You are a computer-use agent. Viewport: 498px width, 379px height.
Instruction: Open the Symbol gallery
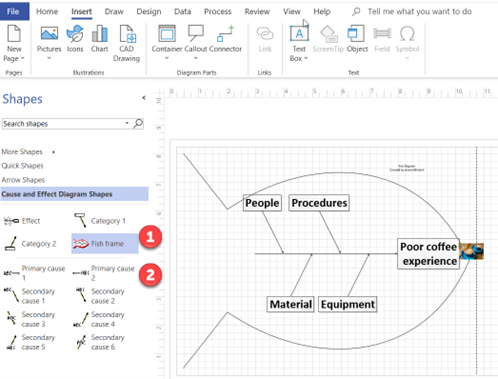pos(407,39)
